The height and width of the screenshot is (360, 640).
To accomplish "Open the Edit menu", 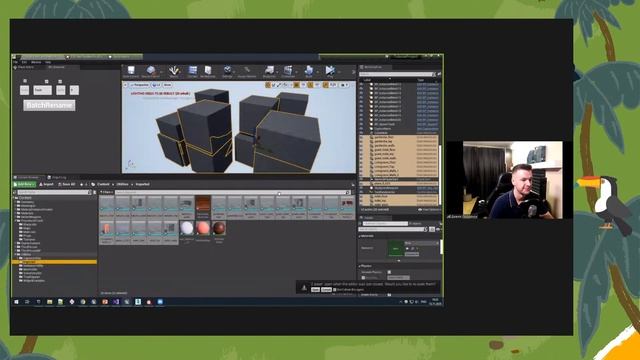I will 24,62.
